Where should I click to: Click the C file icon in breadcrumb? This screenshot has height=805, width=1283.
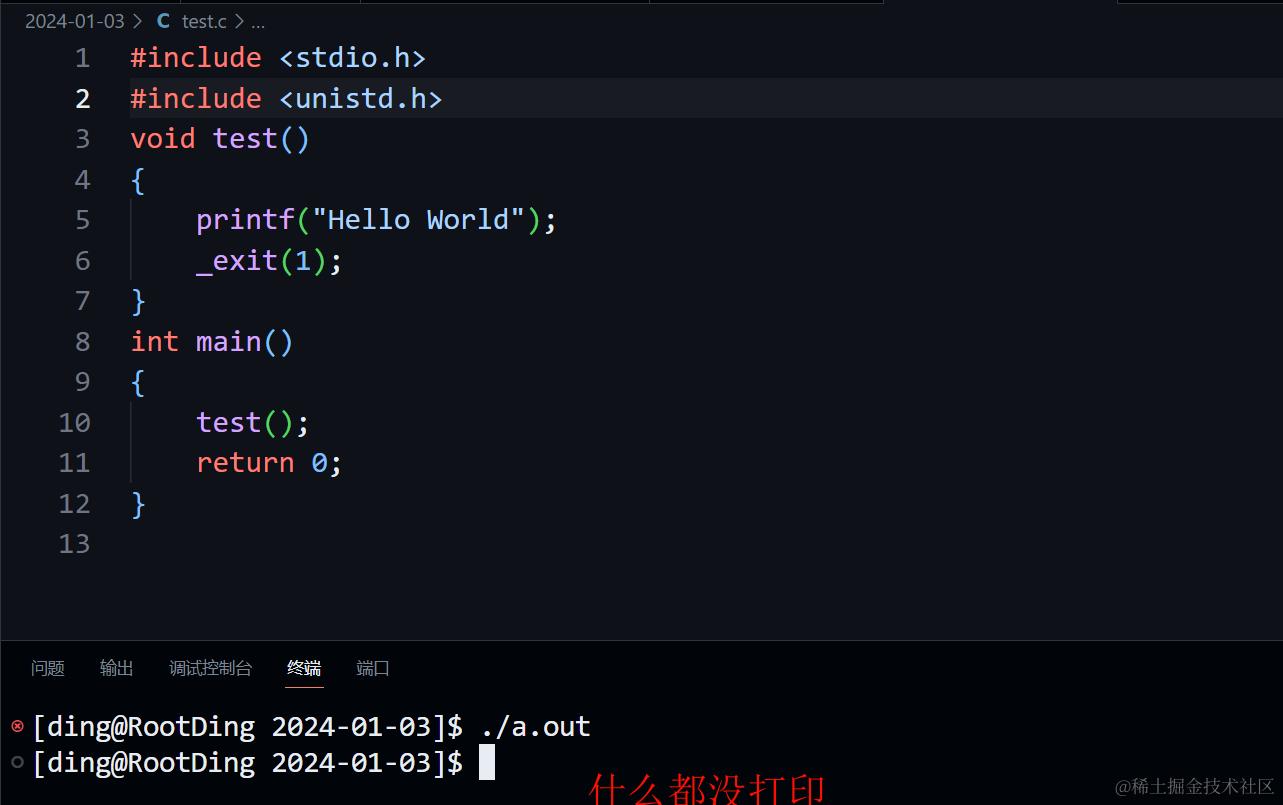[x=163, y=21]
